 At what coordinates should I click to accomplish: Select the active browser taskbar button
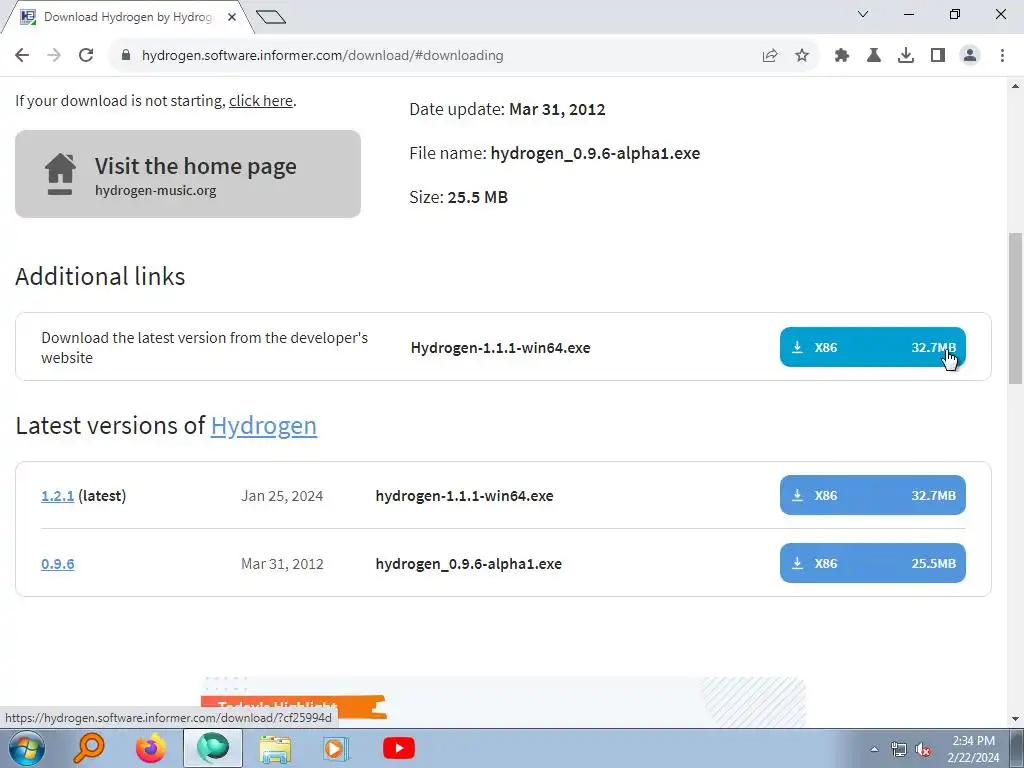click(x=213, y=748)
